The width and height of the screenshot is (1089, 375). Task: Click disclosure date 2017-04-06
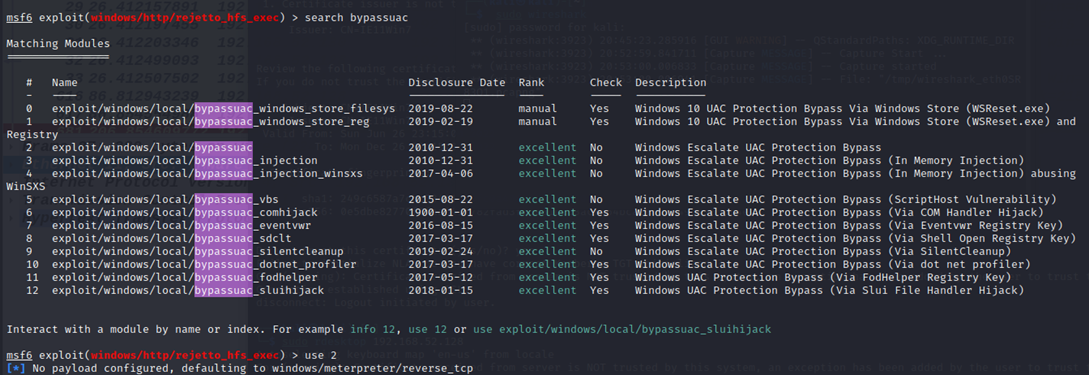pos(441,174)
